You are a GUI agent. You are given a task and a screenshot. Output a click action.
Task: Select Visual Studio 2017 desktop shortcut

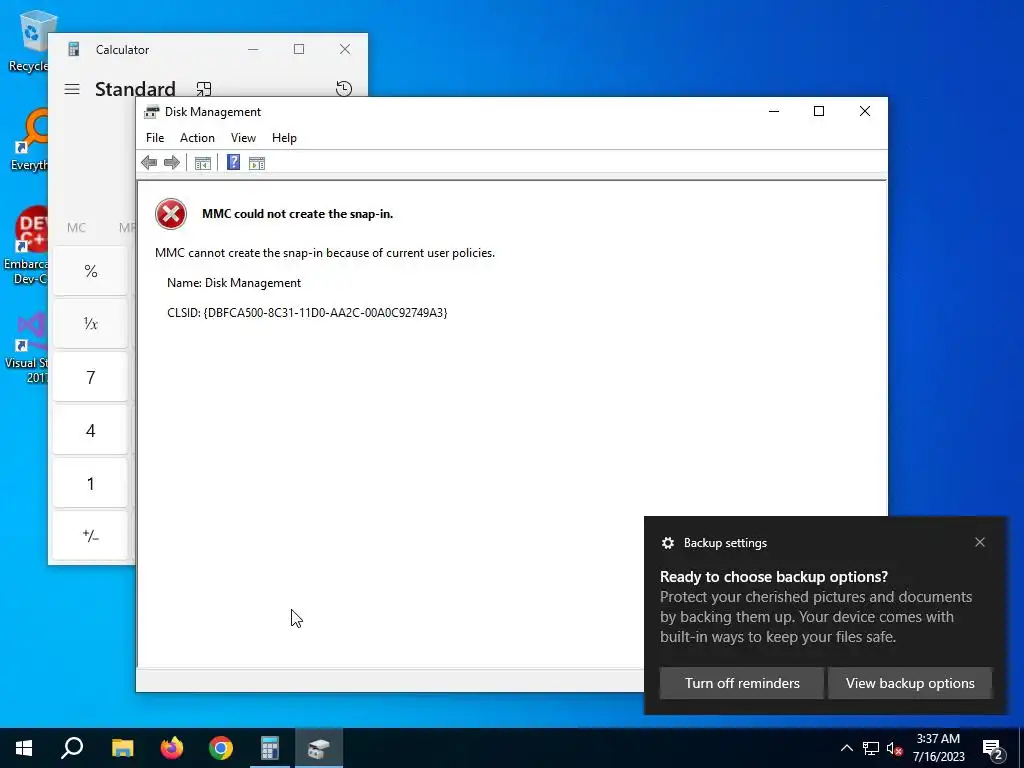(x=26, y=347)
